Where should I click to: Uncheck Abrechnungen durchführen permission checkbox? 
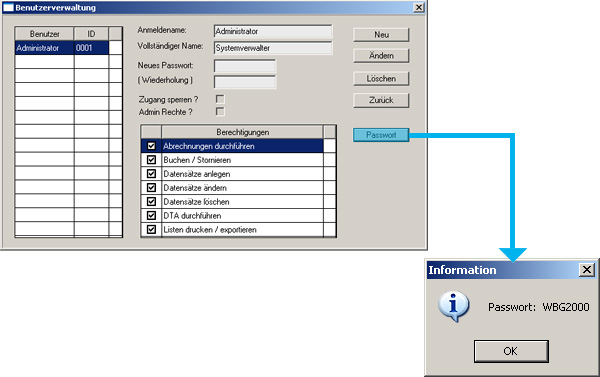152,146
